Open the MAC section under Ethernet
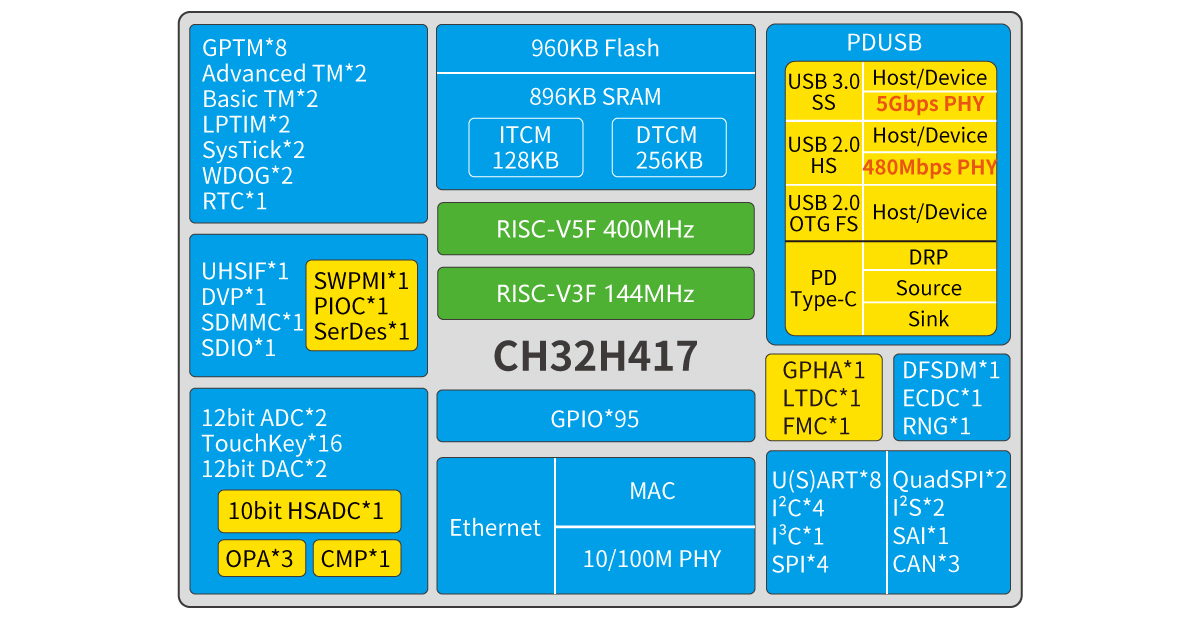 655,491
